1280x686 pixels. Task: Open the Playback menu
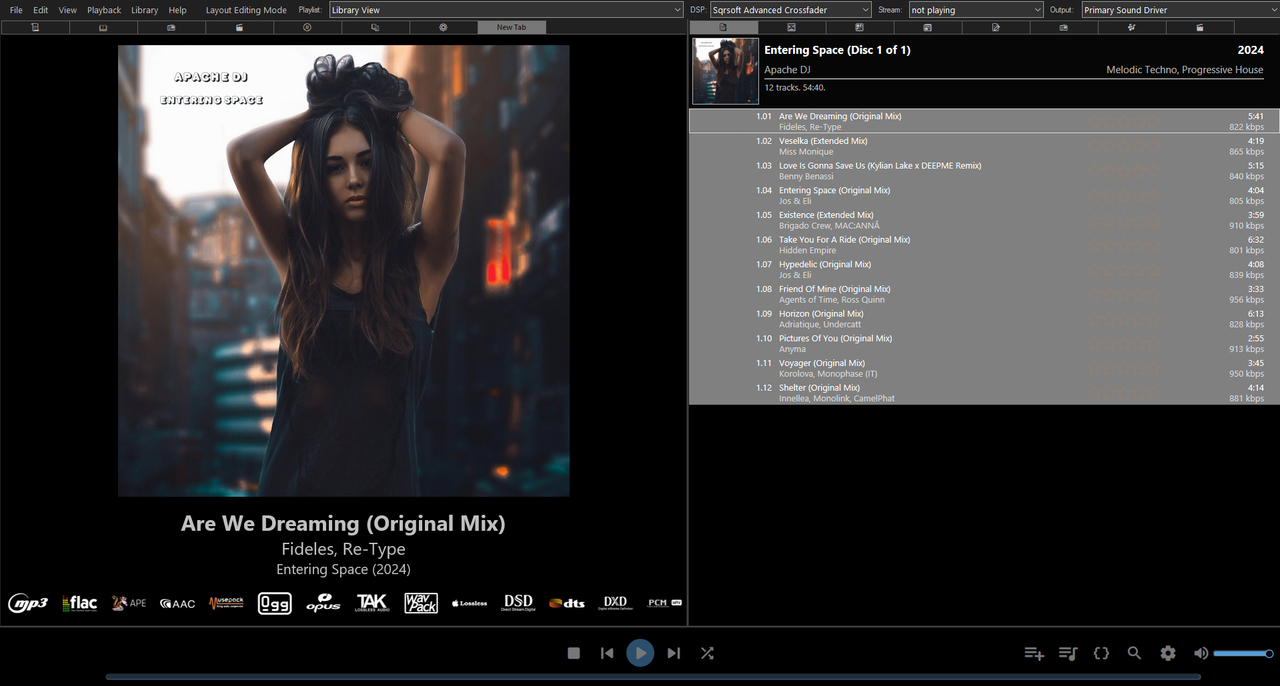pyautogui.click(x=104, y=10)
